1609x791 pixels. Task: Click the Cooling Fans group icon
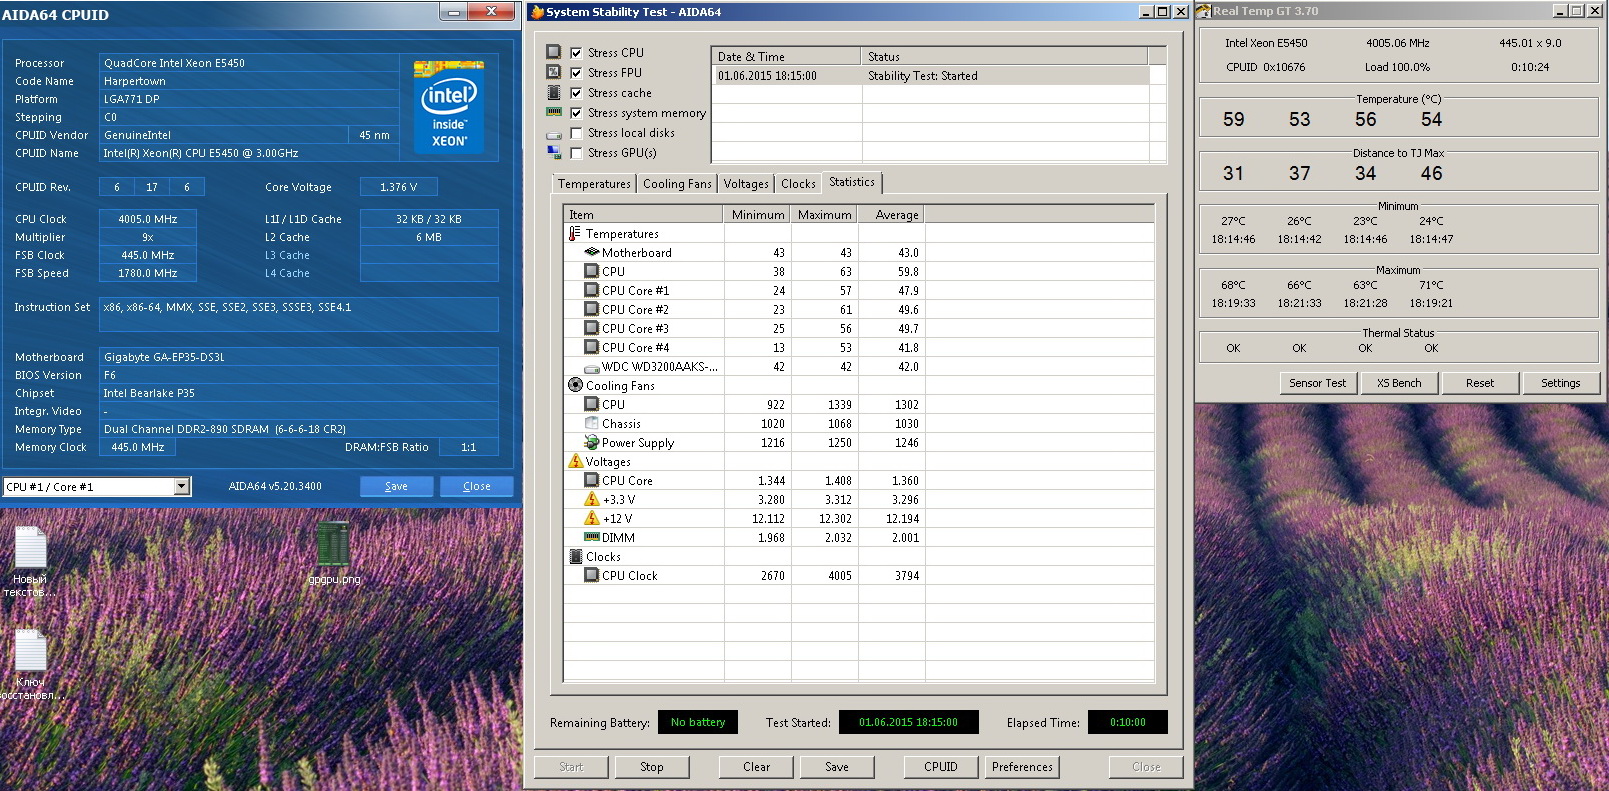point(575,385)
